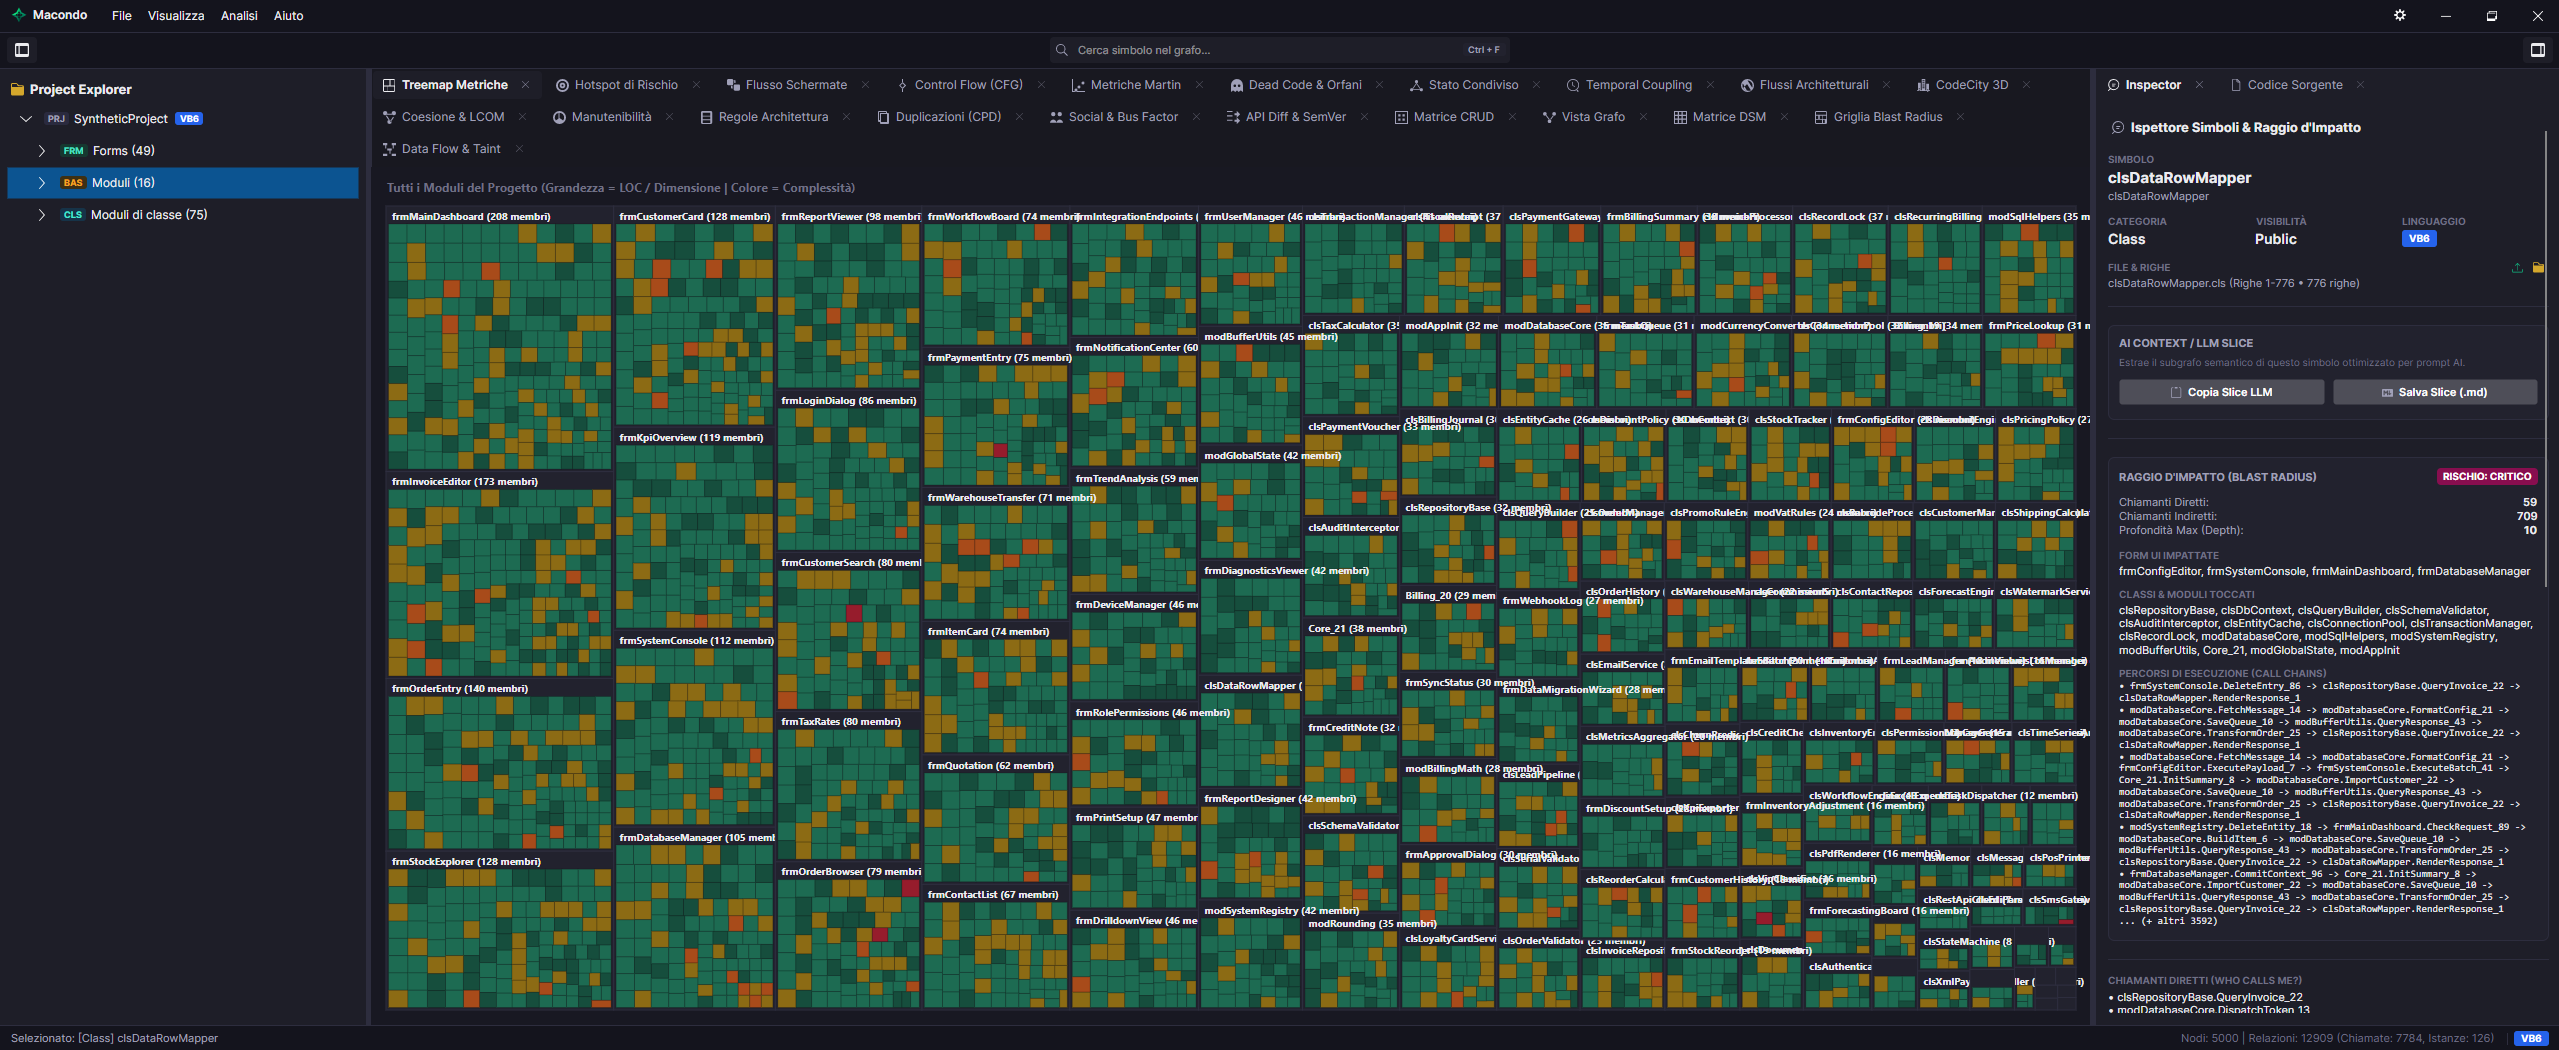Image resolution: width=2559 pixels, height=1050 pixels.
Task: Click the Salva Slice (.md) button
Action: point(2434,392)
